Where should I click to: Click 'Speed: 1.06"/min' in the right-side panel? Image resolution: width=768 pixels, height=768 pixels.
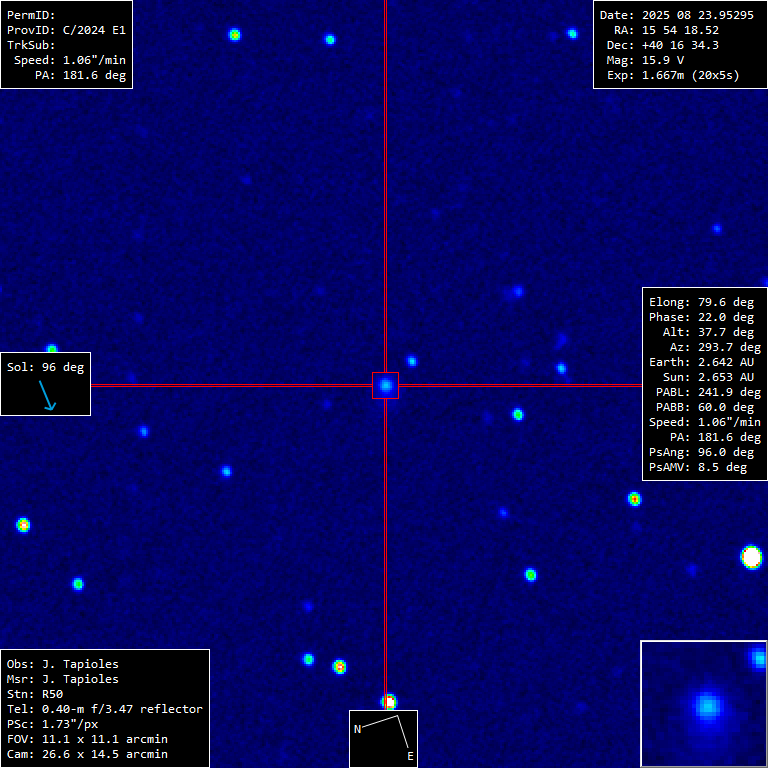point(705,422)
